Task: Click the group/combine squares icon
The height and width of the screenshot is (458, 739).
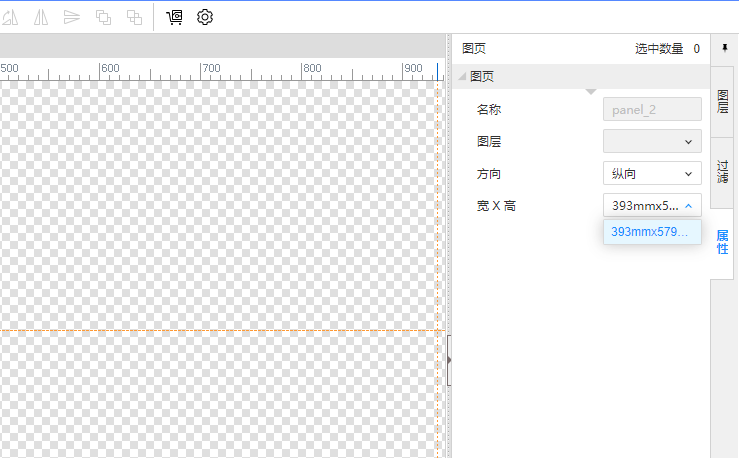Action: [x=103, y=17]
